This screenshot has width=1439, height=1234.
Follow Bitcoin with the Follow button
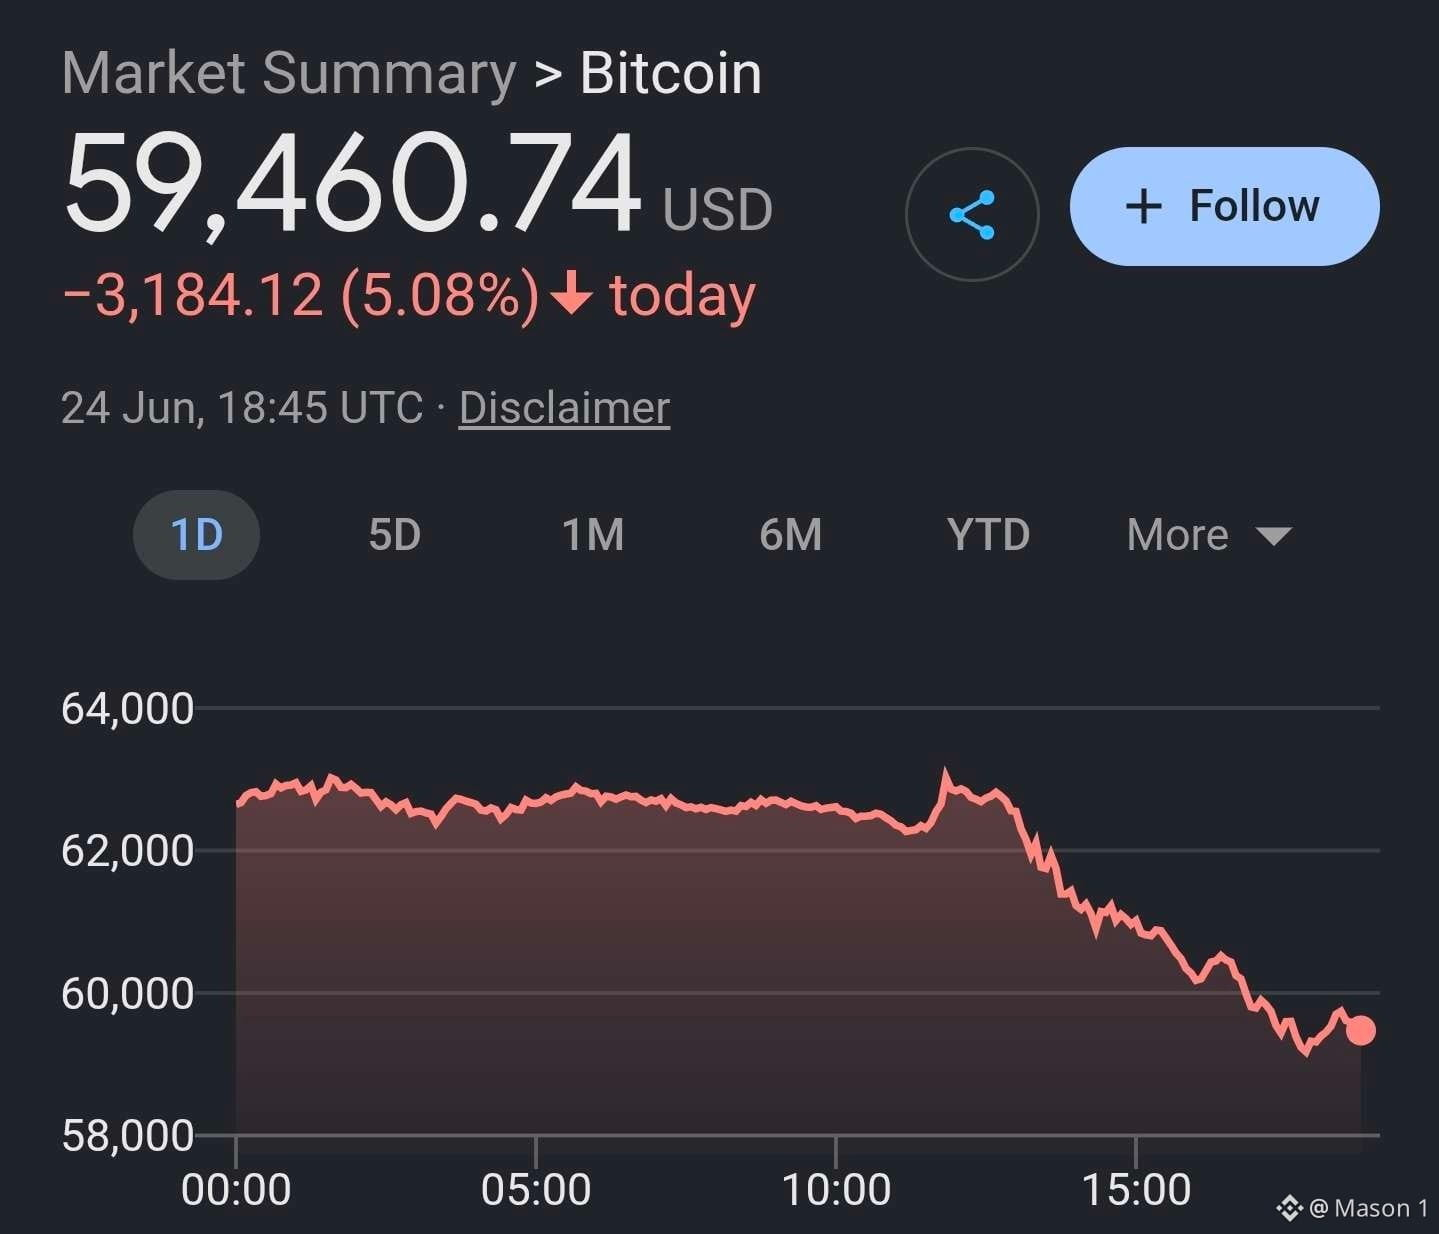pyautogui.click(x=1225, y=206)
